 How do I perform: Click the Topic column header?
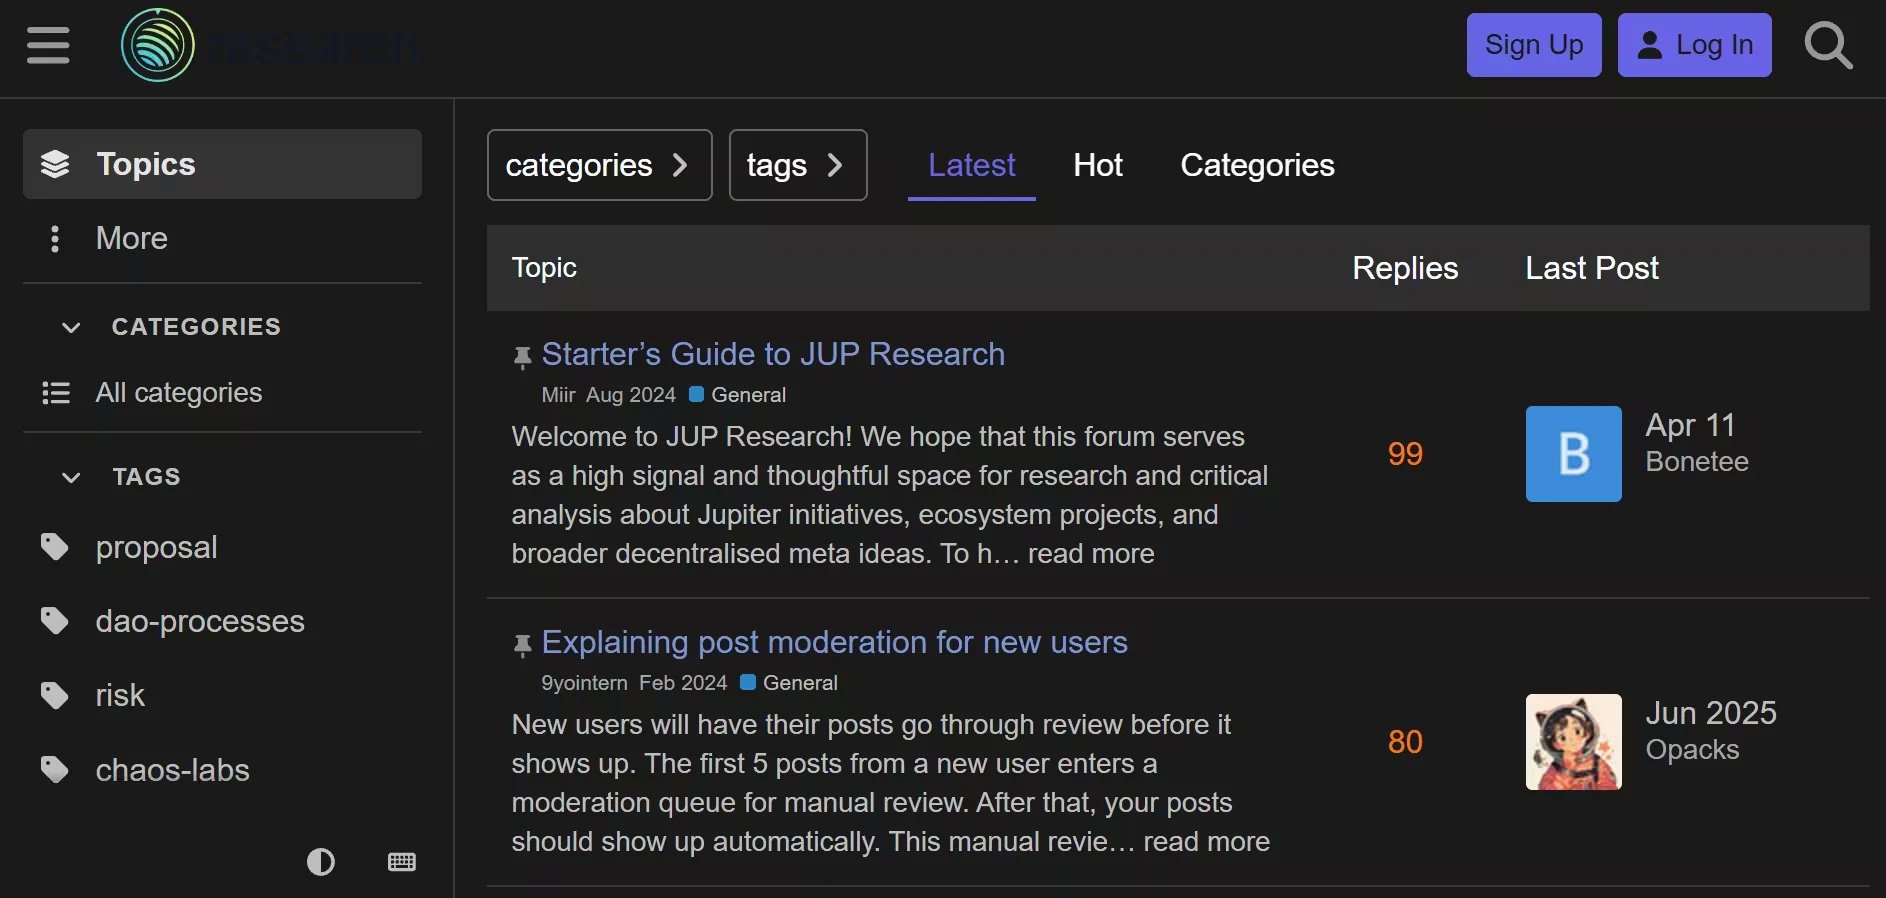pos(544,268)
